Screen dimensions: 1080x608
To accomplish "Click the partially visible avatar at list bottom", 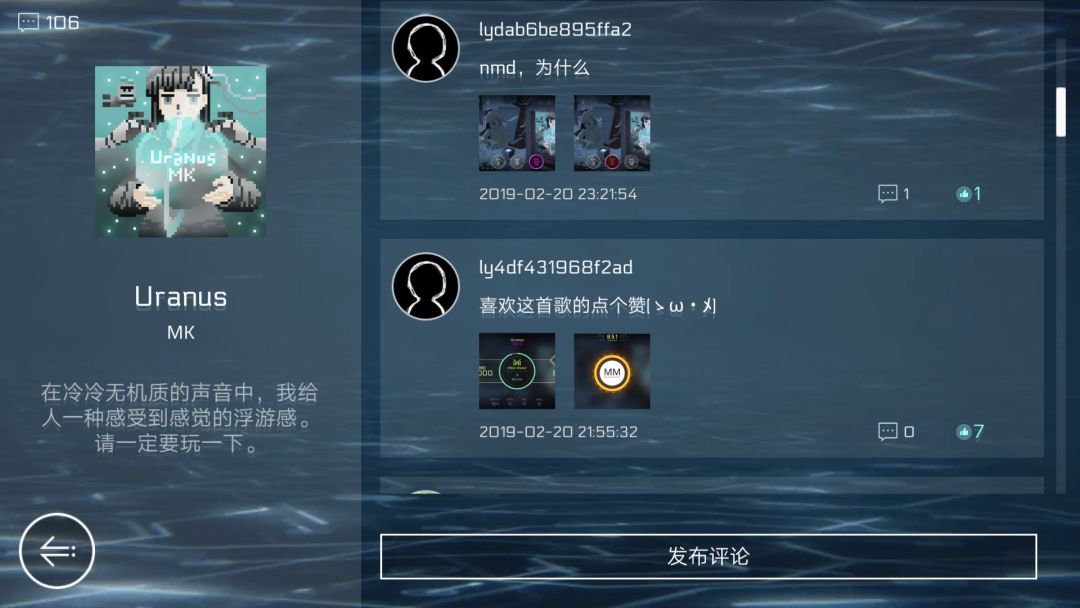I will pos(426,492).
